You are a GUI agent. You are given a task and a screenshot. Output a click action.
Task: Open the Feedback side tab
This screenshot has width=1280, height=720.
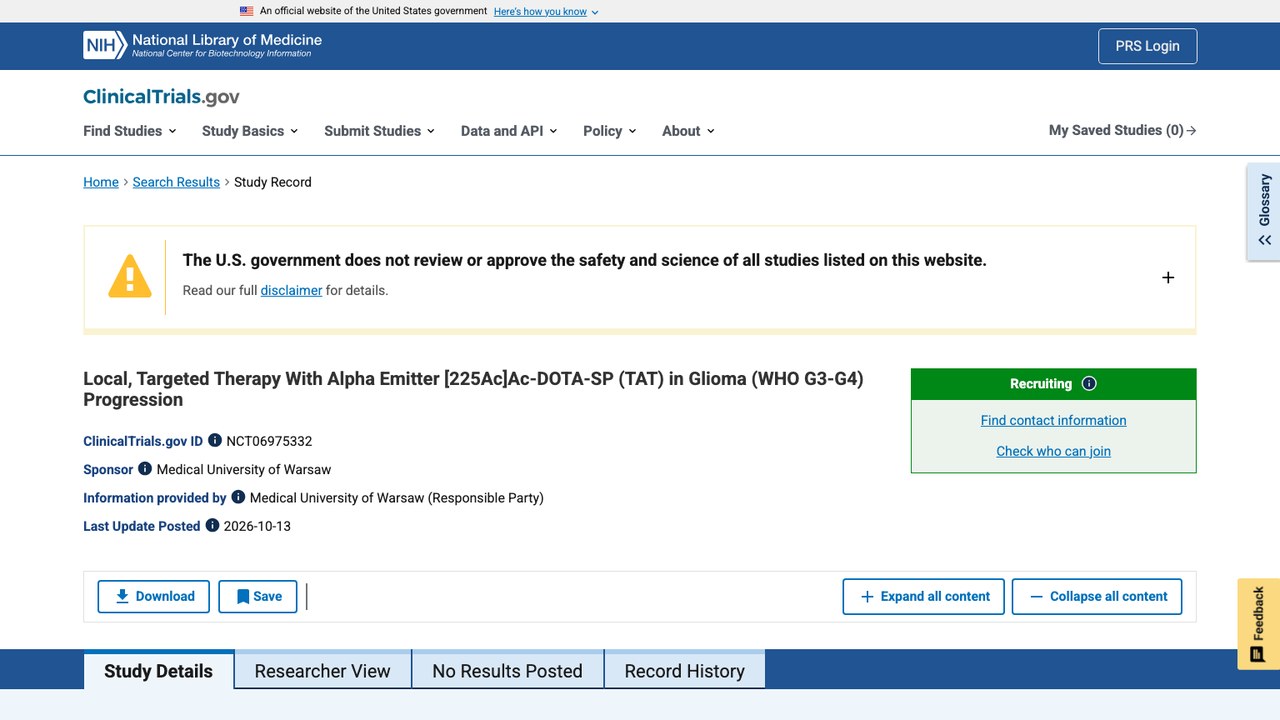[x=1258, y=624]
